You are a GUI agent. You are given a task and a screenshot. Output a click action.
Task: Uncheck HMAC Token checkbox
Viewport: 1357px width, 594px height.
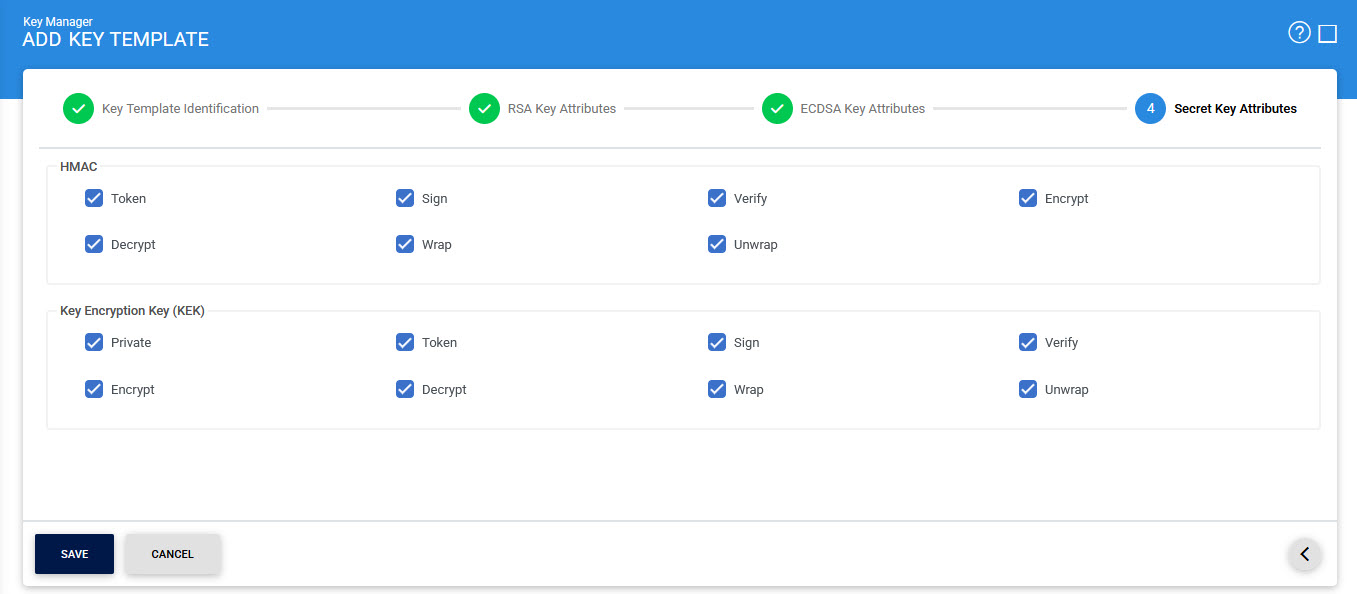[x=94, y=198]
